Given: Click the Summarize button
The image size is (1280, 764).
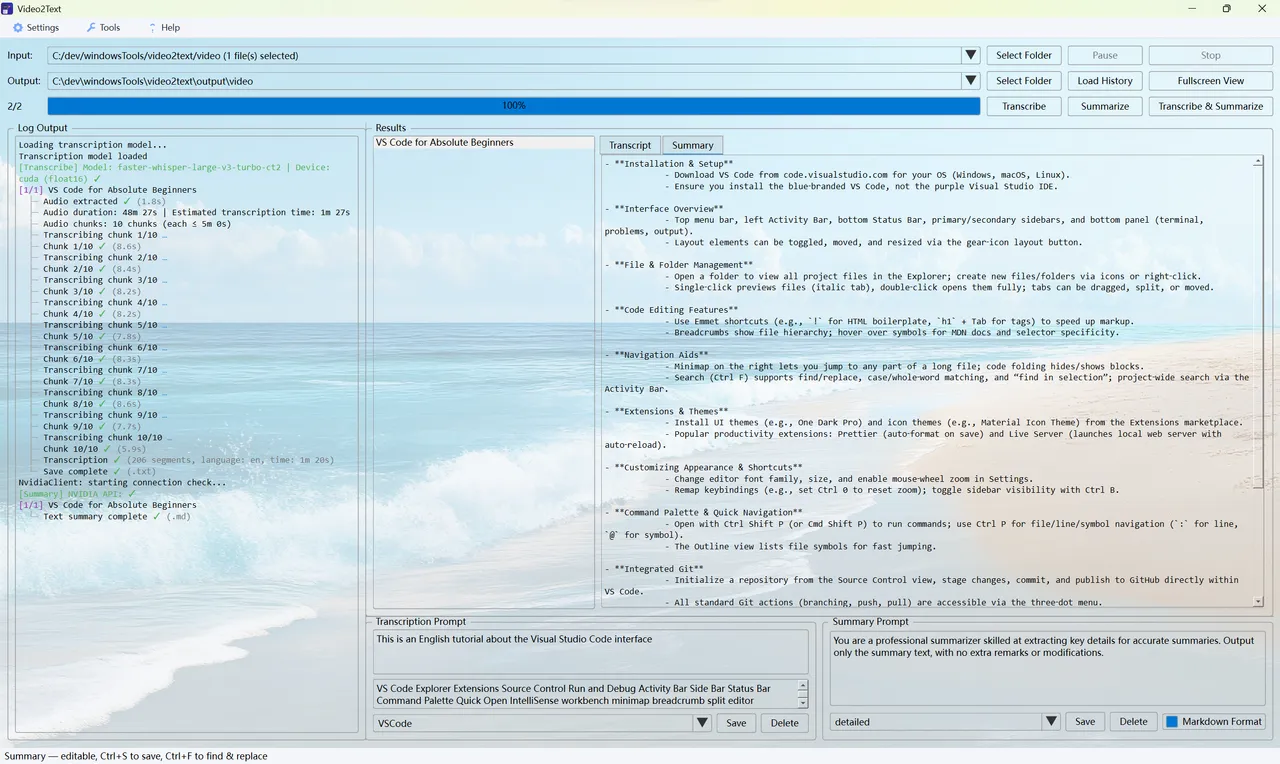Looking at the screenshot, I should point(1105,106).
